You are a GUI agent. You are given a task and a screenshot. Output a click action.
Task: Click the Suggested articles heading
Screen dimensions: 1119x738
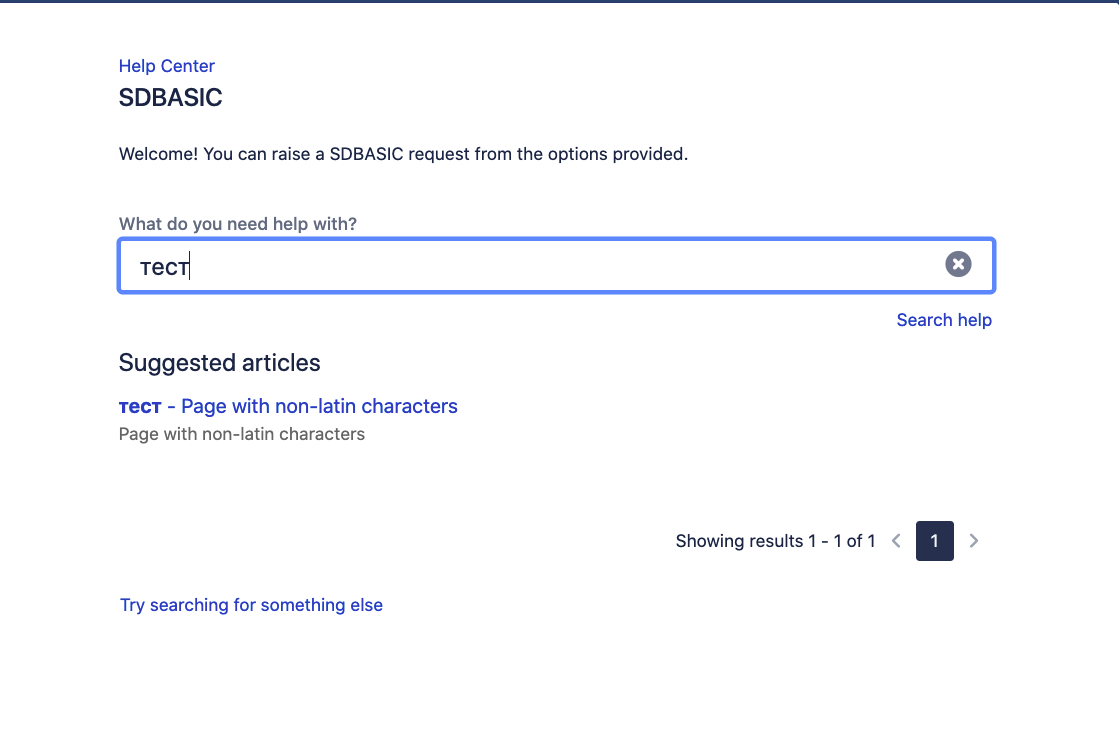coord(219,363)
